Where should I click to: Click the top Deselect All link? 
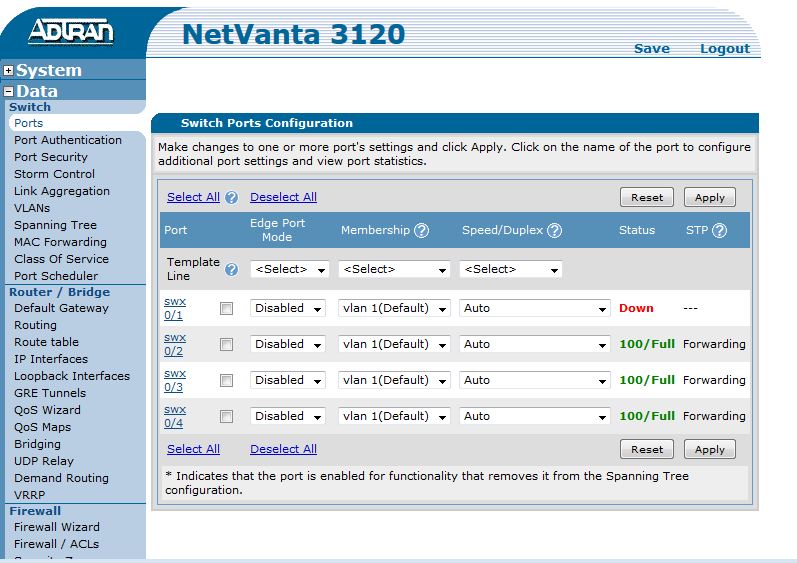tap(283, 197)
